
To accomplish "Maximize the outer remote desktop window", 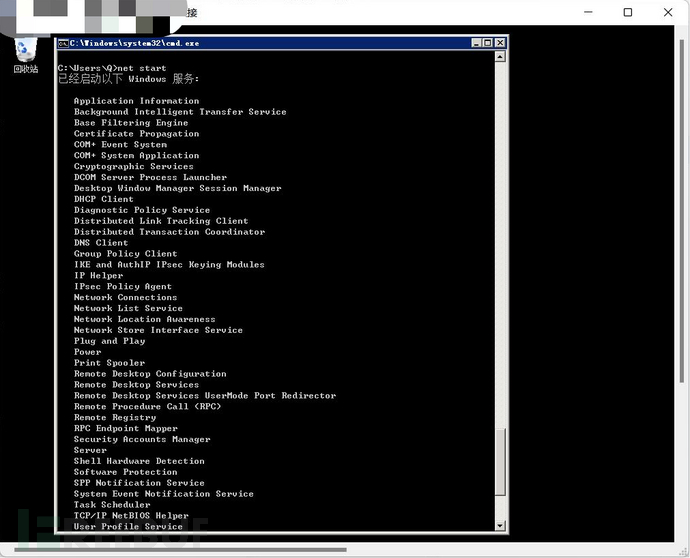I will pos(628,12).
